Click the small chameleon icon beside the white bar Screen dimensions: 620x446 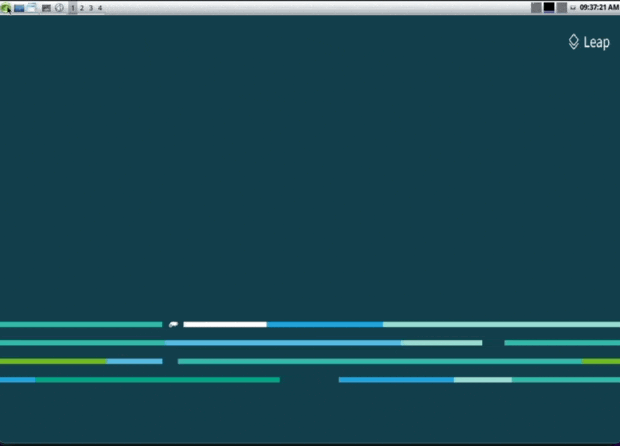[174, 324]
